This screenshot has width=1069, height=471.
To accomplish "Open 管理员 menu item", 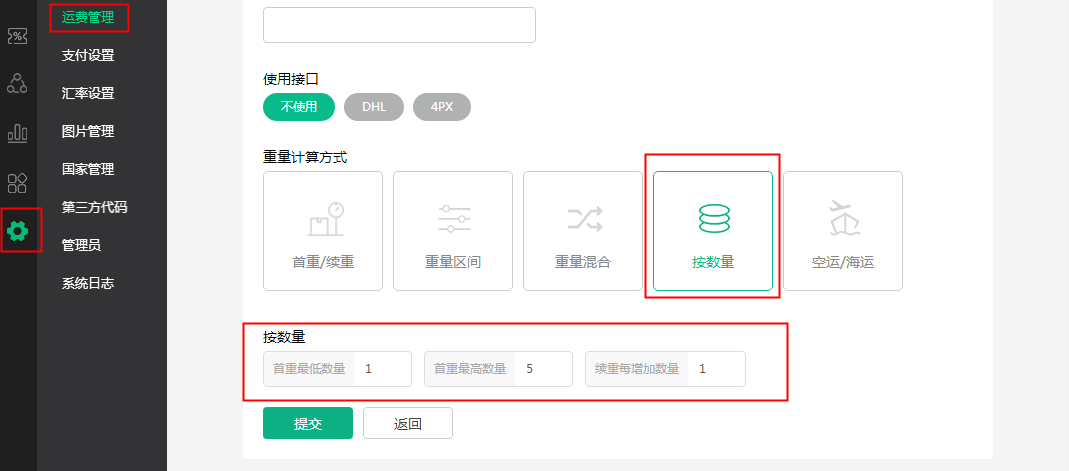I will [81, 245].
